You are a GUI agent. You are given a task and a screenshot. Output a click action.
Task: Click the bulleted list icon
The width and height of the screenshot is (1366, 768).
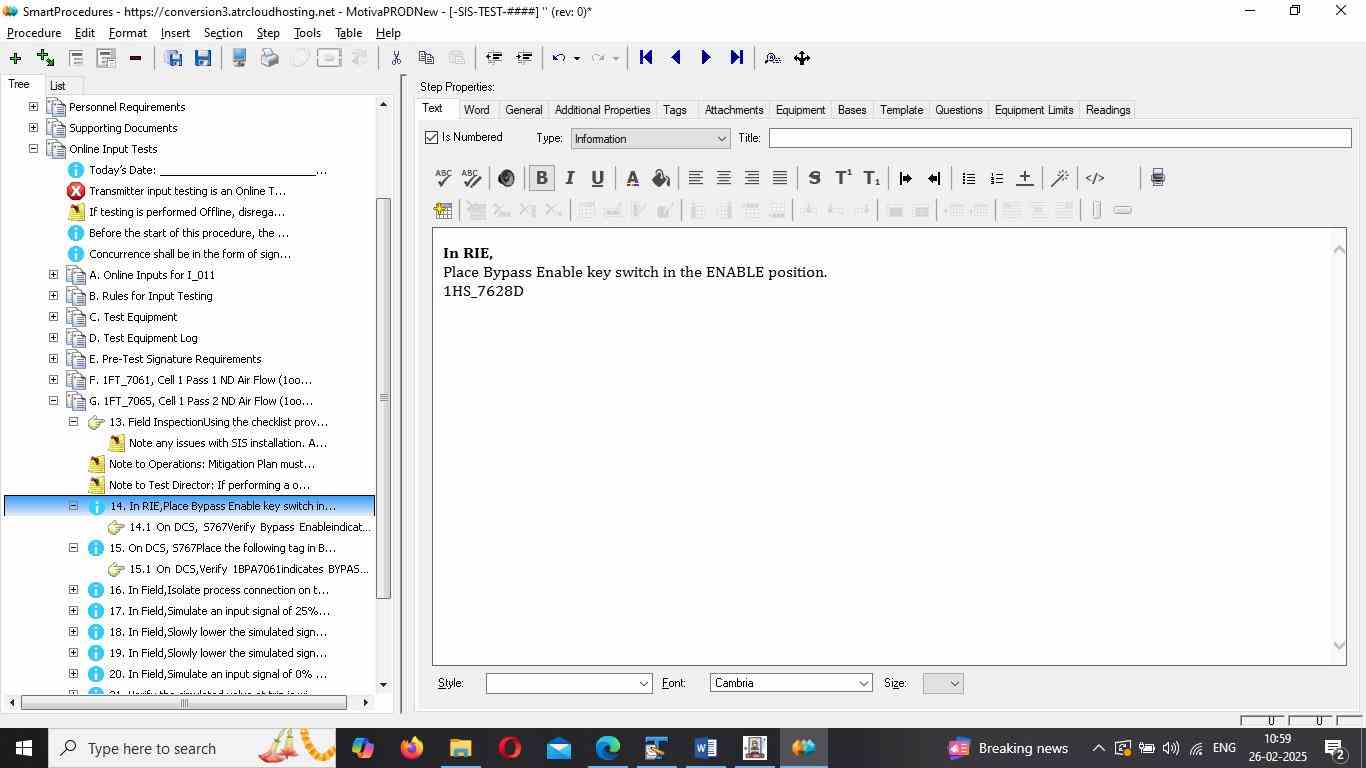point(968,178)
